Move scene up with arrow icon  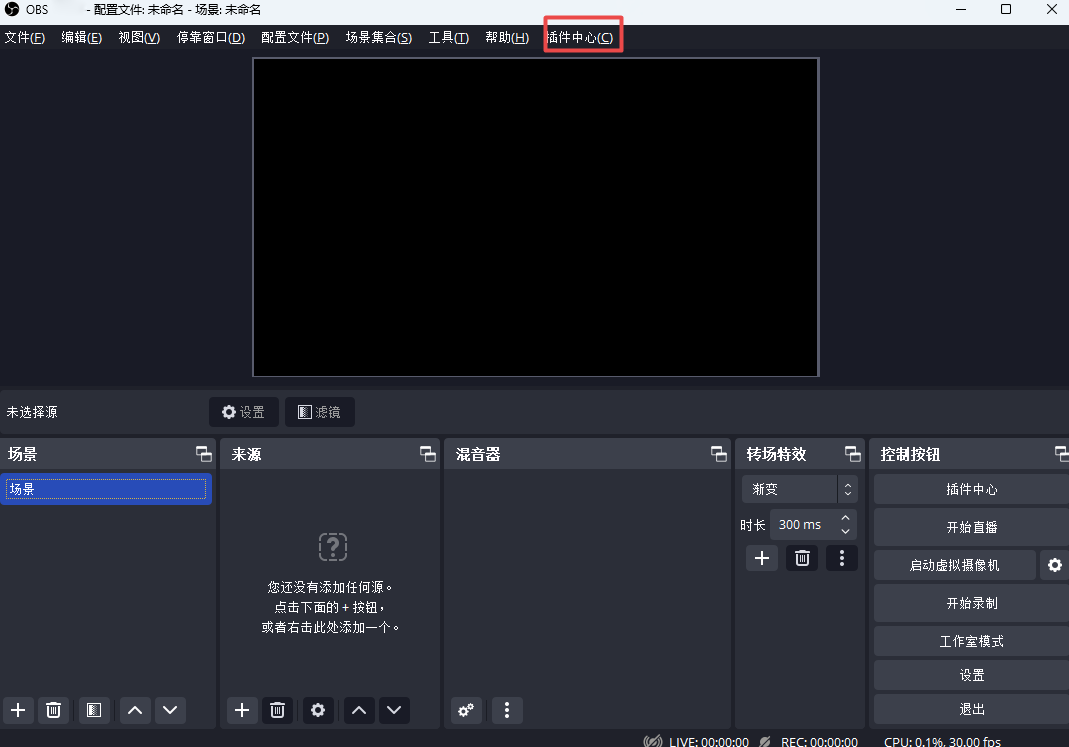tap(135, 710)
